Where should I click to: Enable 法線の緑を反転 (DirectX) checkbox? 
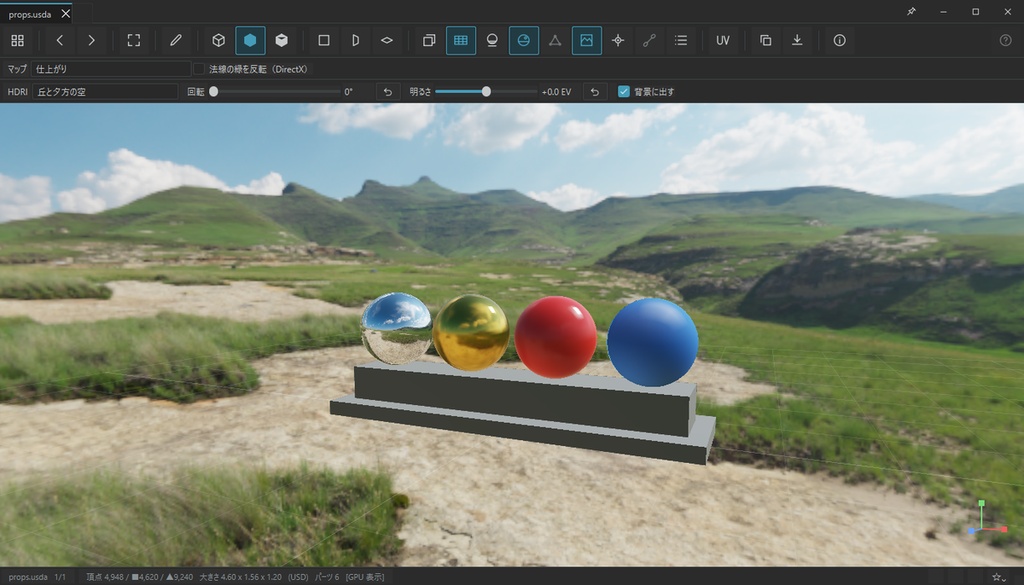[x=199, y=69]
